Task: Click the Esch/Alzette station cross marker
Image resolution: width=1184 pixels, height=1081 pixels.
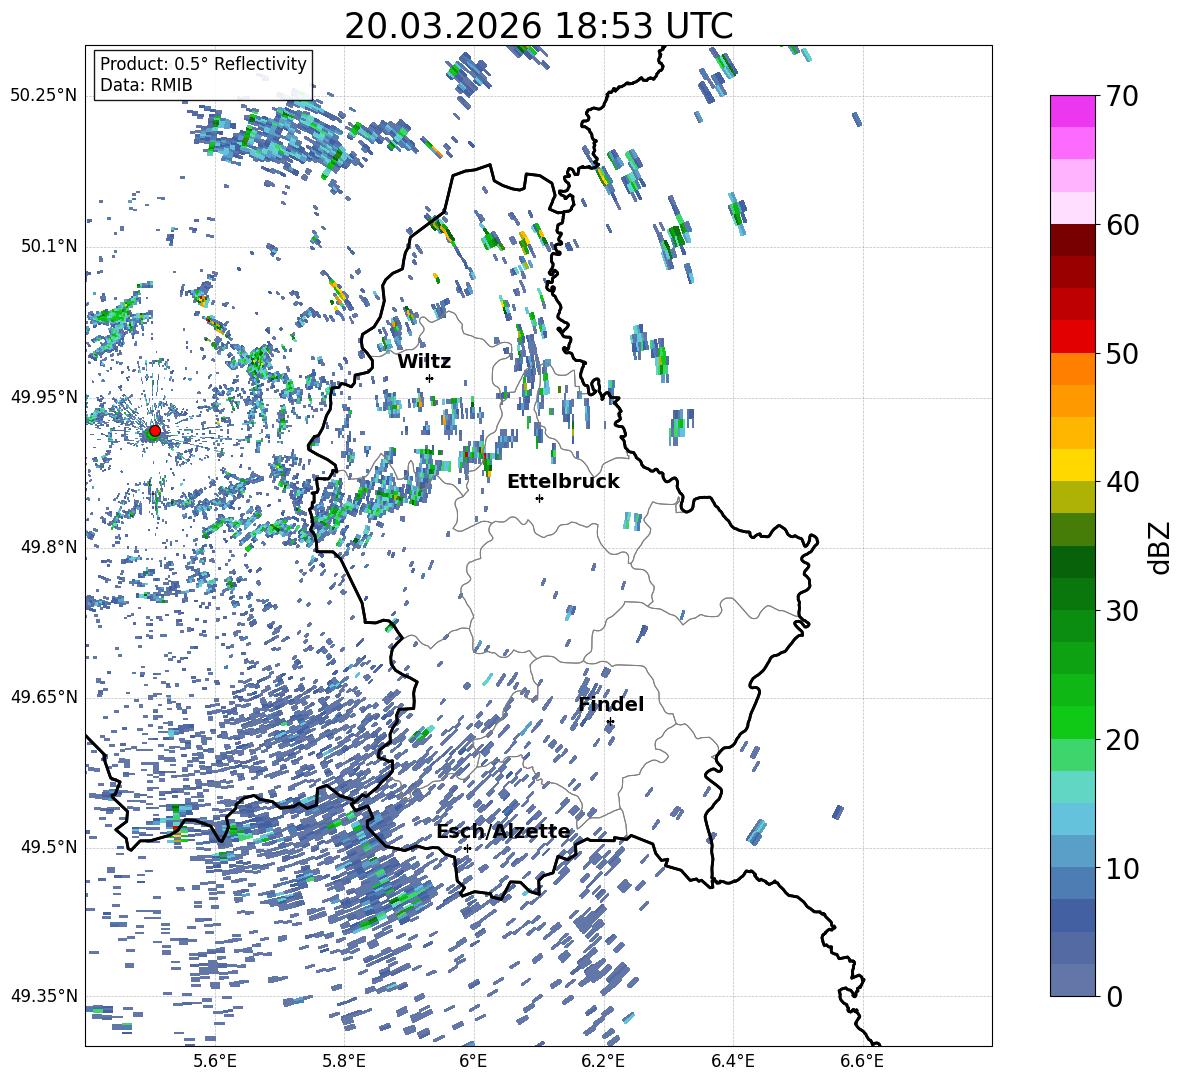Action: point(467,848)
